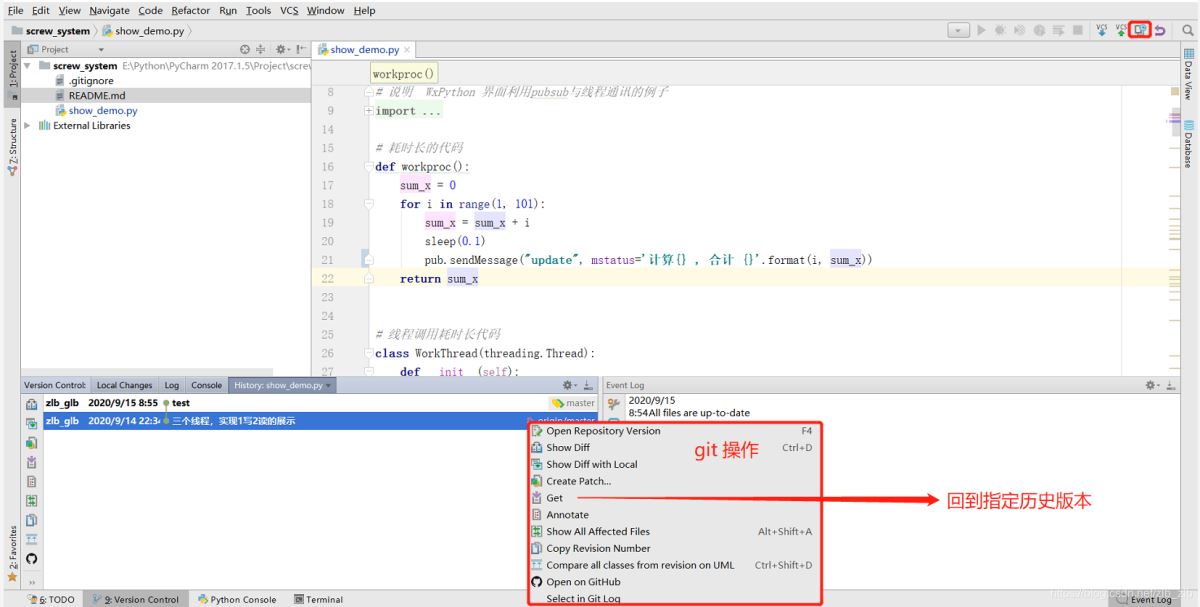
Task: Expand the folded import block
Action: (369, 111)
